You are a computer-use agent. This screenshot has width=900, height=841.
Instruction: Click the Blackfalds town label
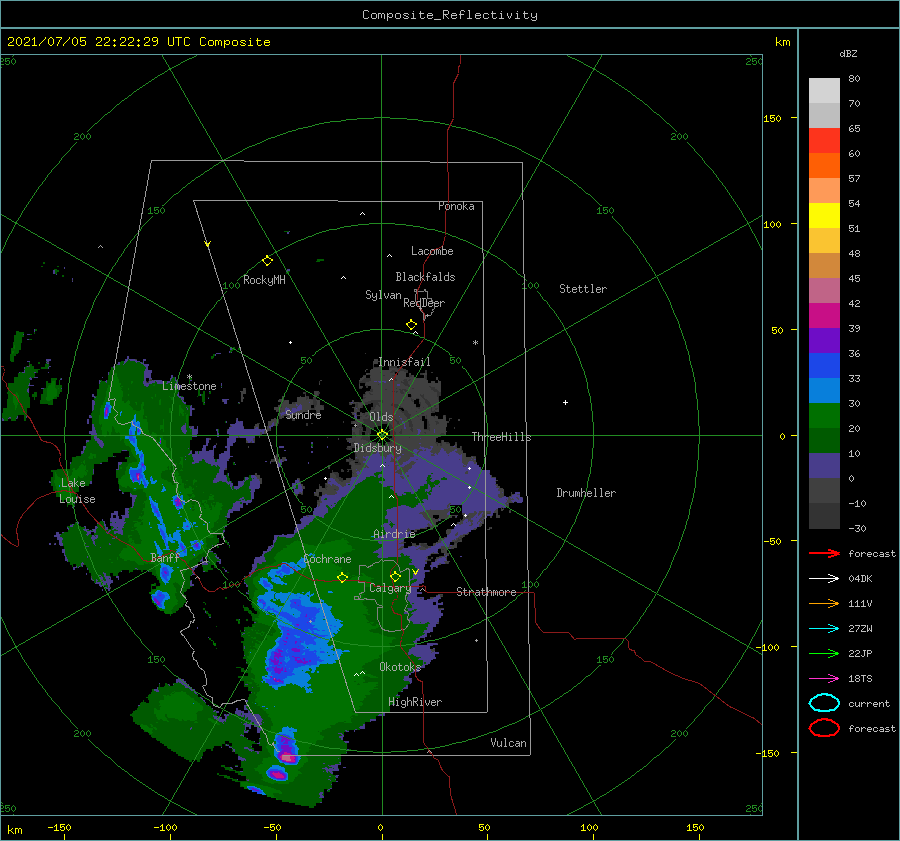[x=425, y=277]
